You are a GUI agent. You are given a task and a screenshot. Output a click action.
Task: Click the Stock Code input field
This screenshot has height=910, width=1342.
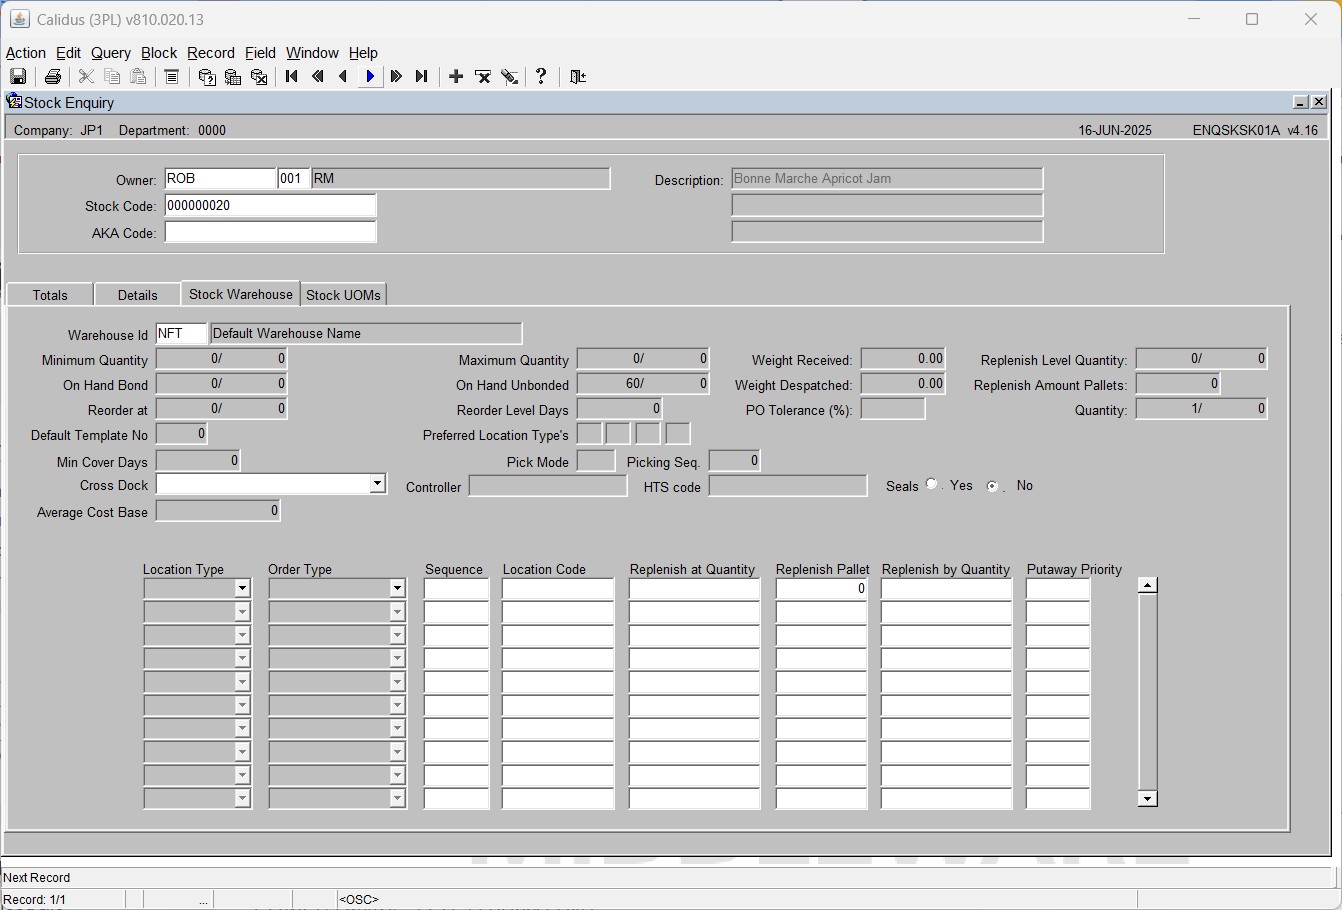pyautogui.click(x=270, y=206)
